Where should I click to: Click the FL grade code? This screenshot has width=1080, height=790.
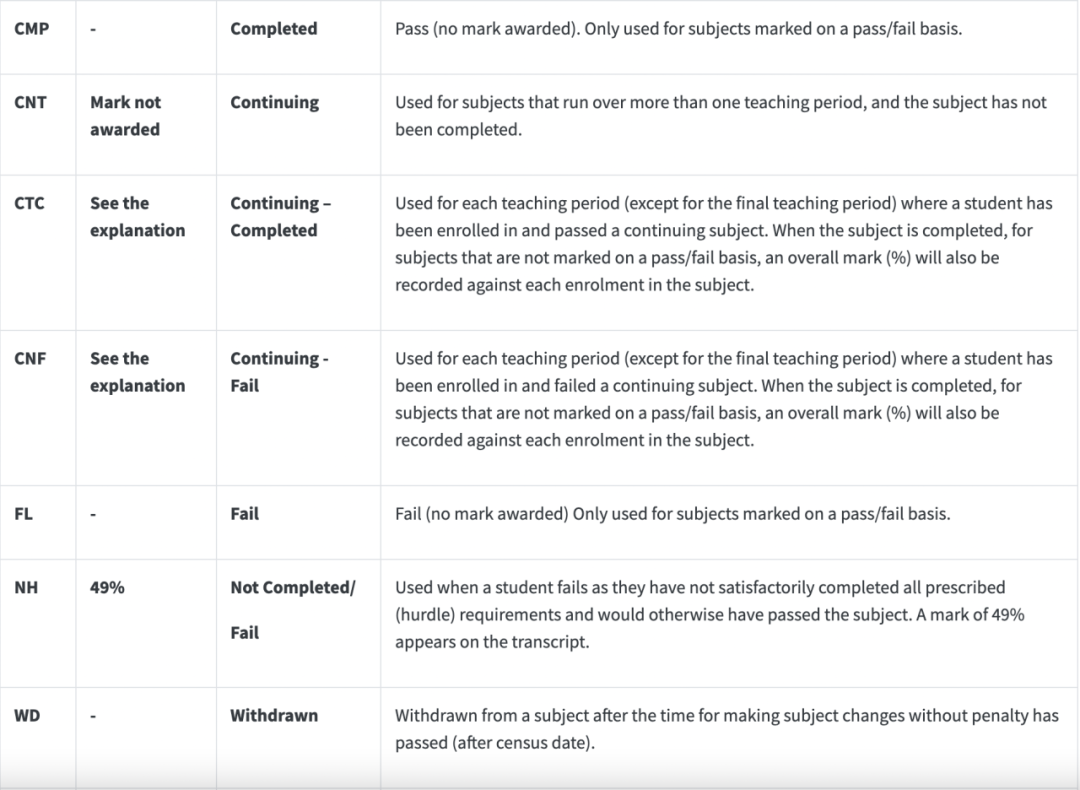[23, 514]
